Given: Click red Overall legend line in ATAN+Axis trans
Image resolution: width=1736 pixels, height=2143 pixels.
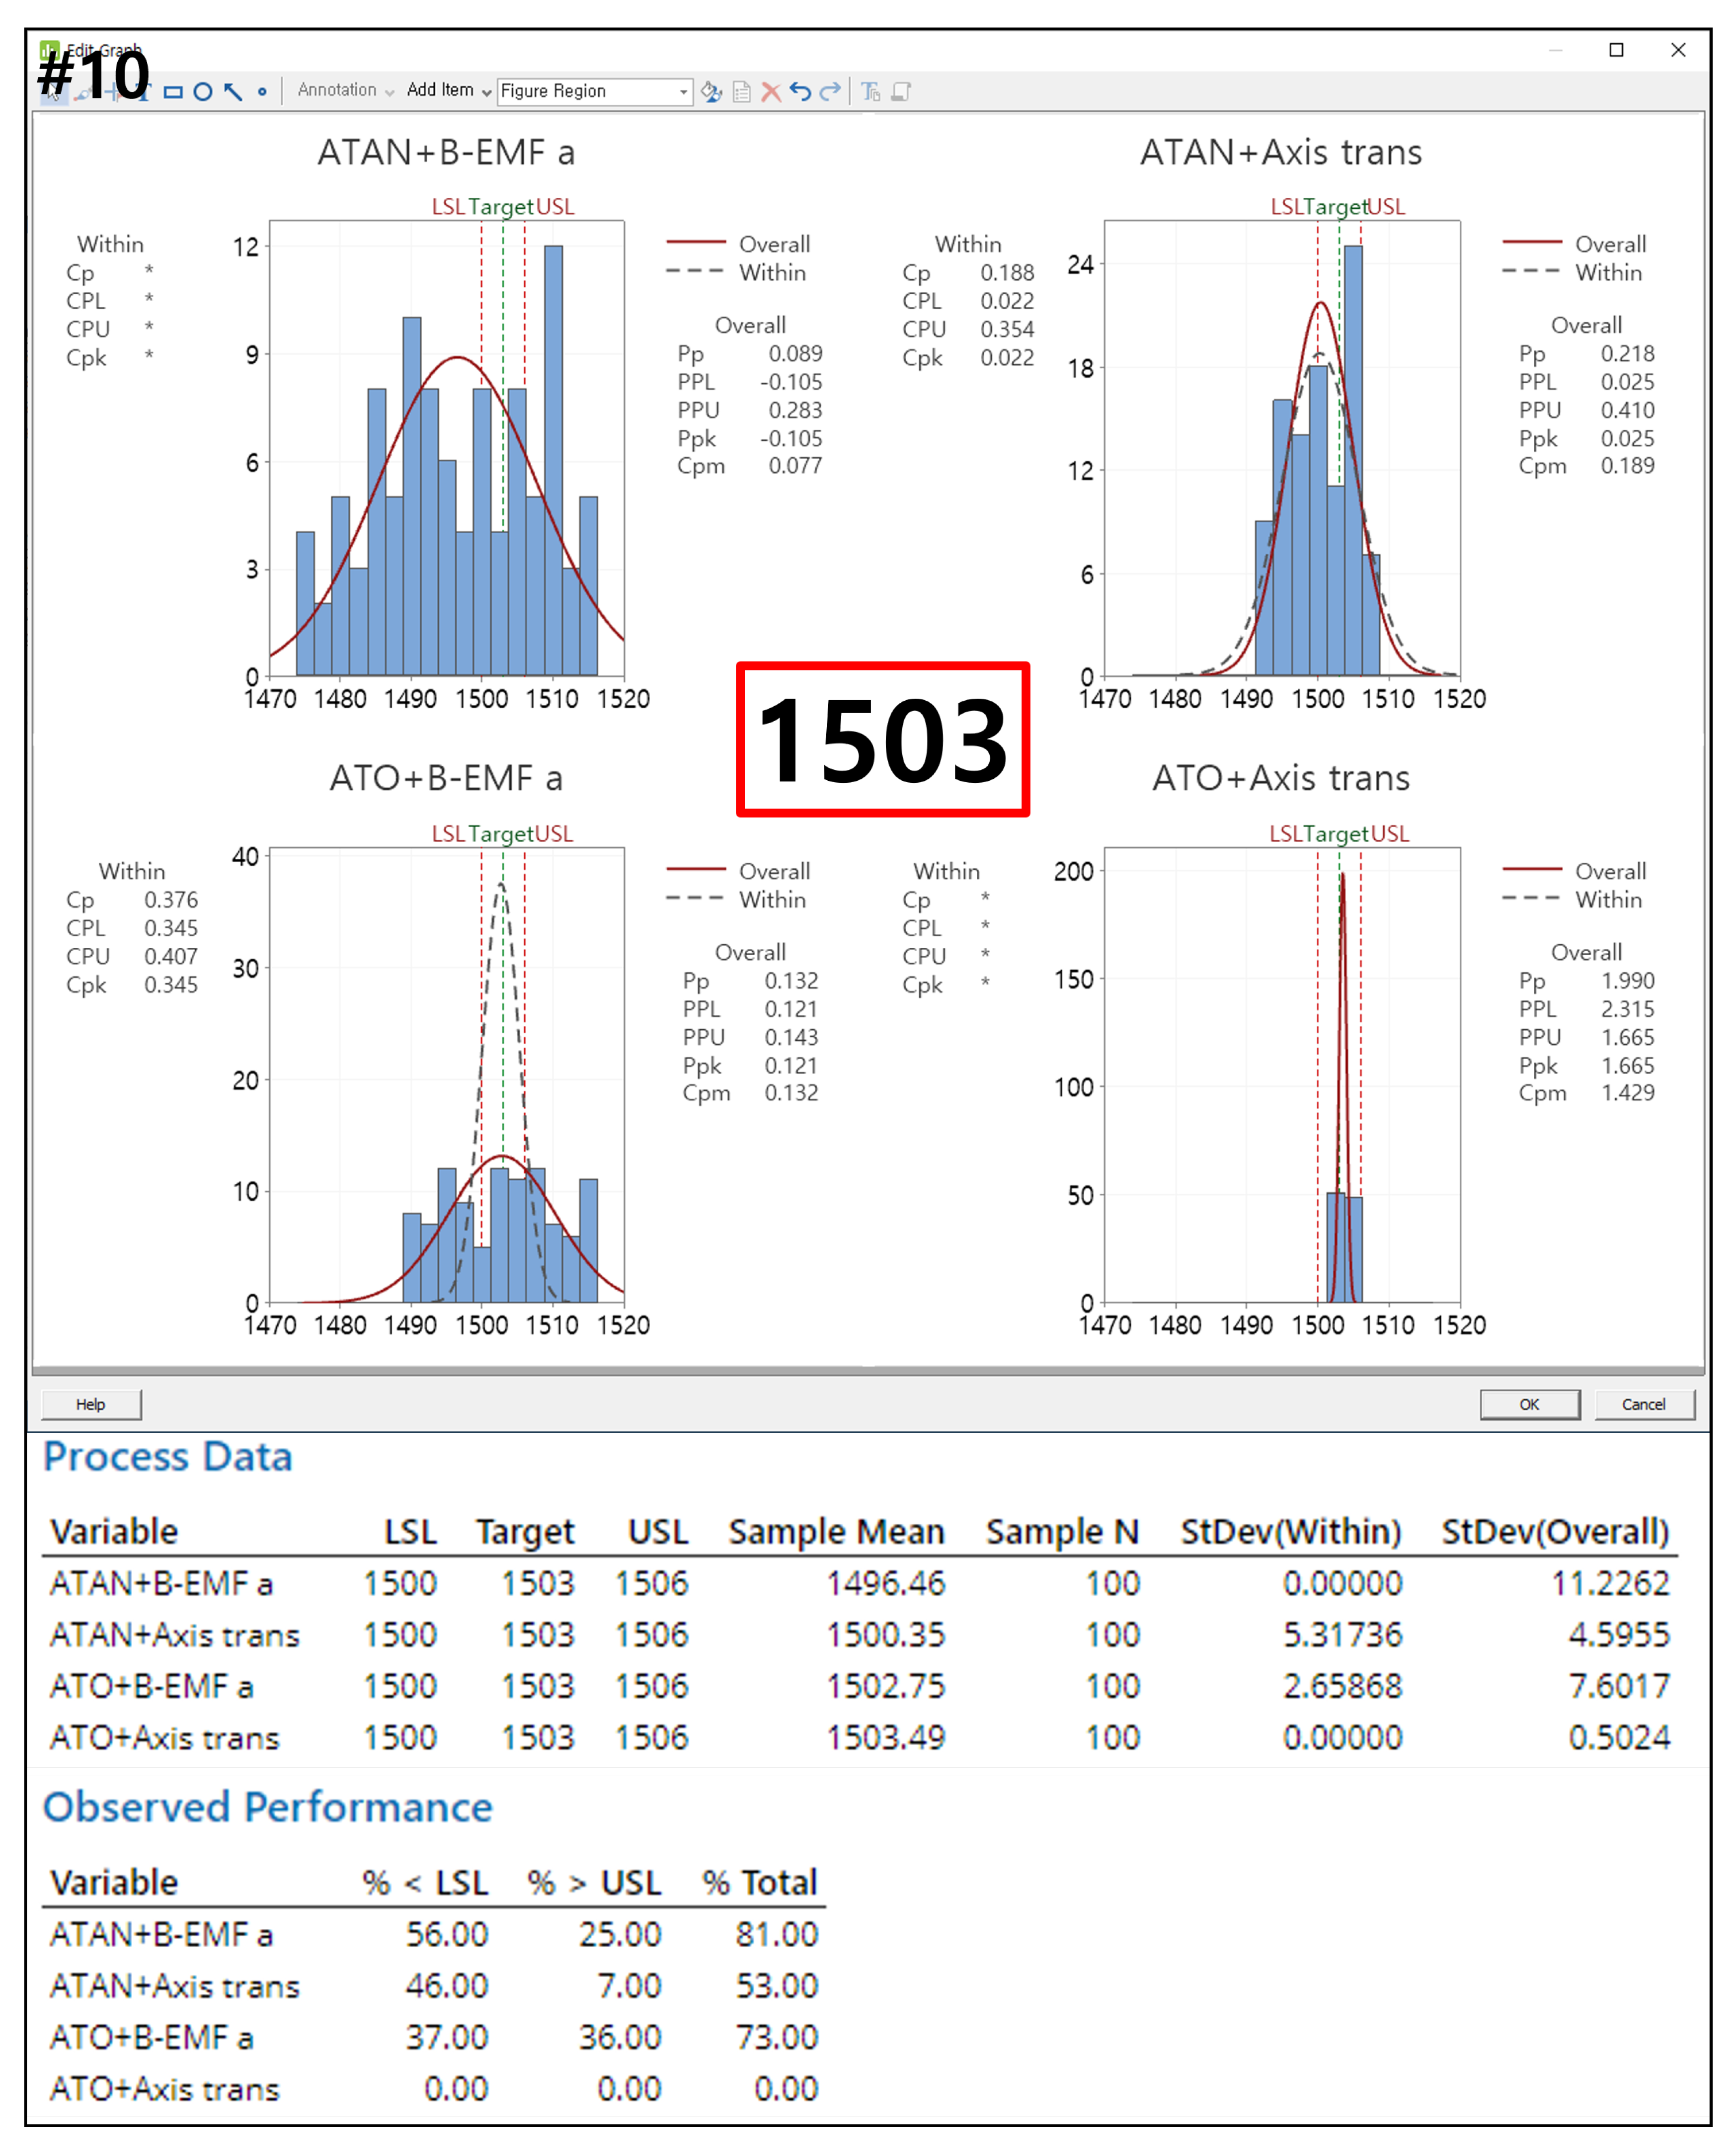Looking at the screenshot, I should [x=1531, y=242].
